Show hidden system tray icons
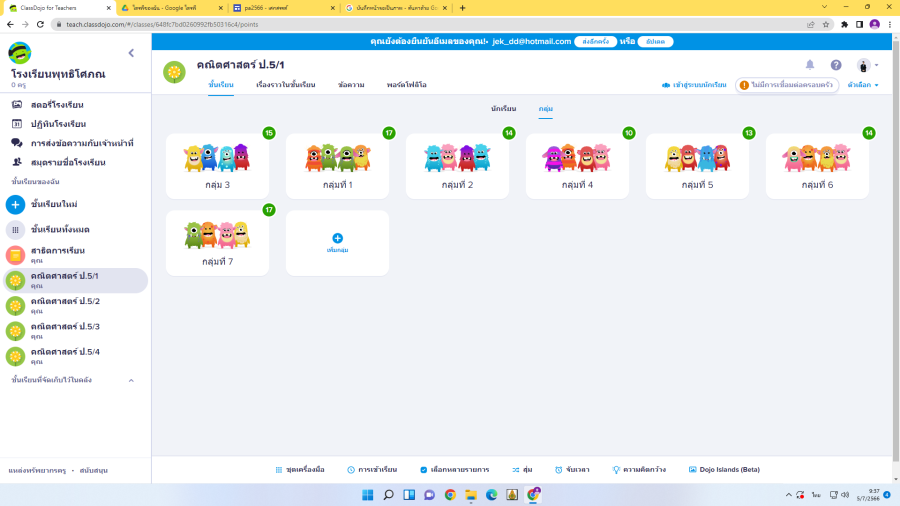 point(789,495)
